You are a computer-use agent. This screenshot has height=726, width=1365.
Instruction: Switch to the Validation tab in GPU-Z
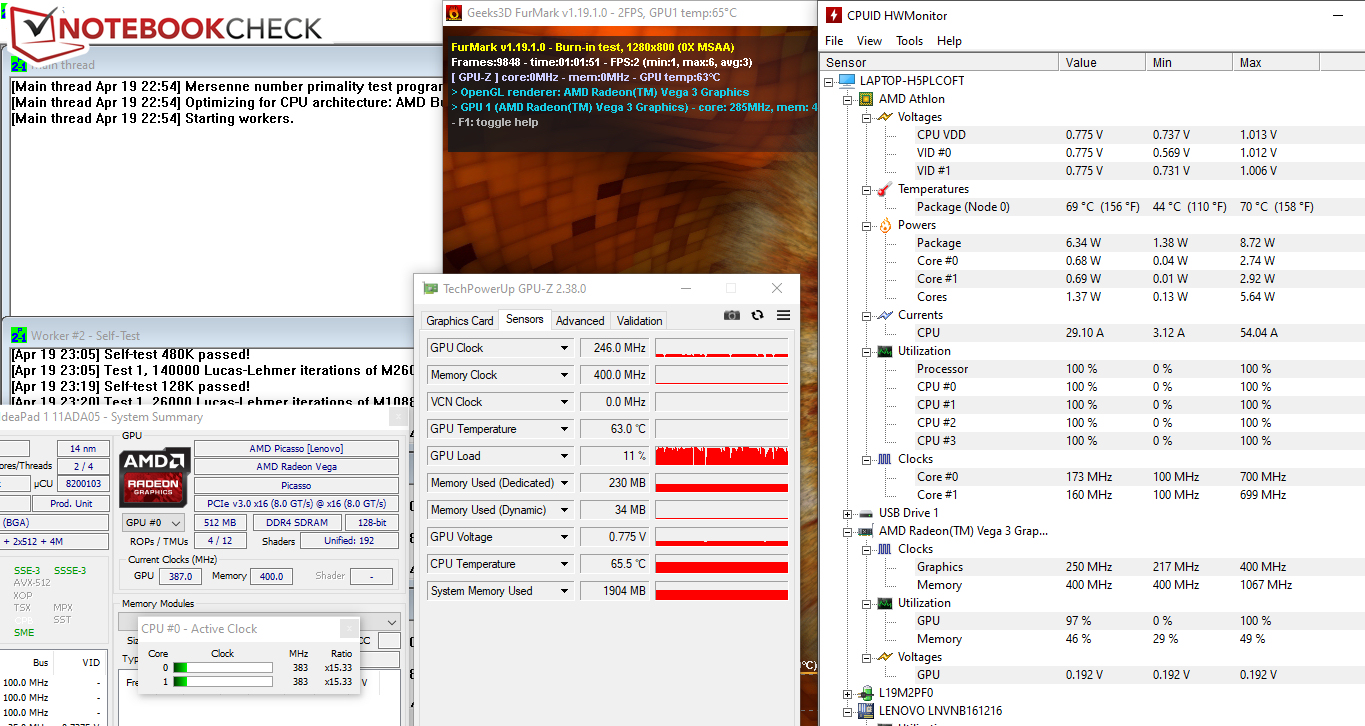click(640, 321)
